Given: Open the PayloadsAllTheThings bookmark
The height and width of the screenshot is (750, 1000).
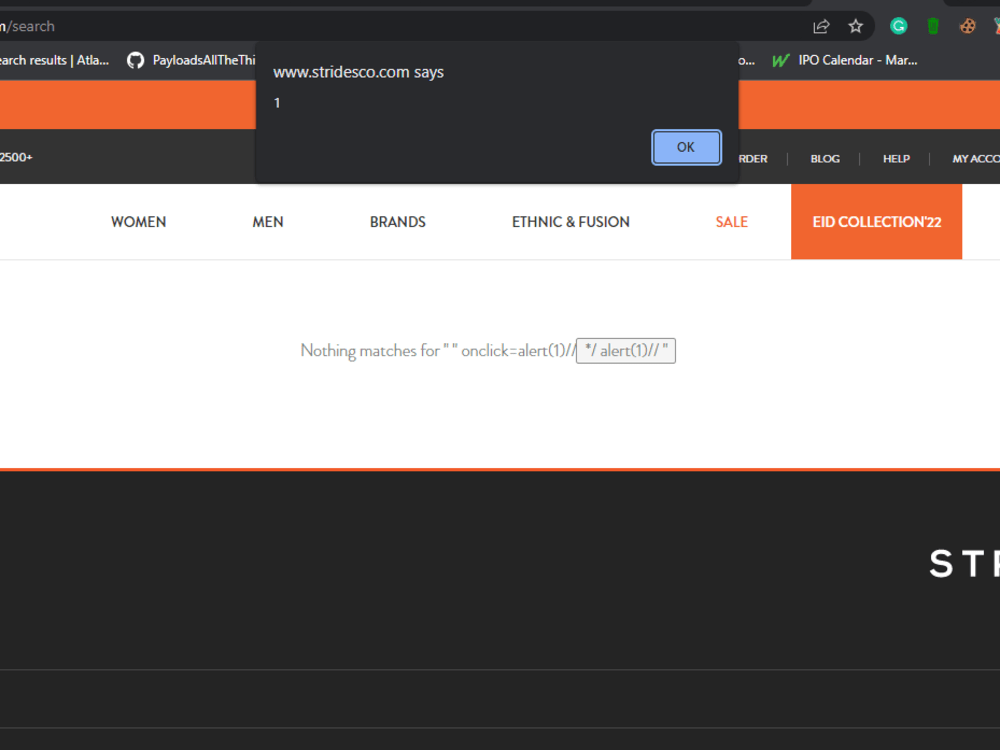Looking at the screenshot, I should (191, 60).
